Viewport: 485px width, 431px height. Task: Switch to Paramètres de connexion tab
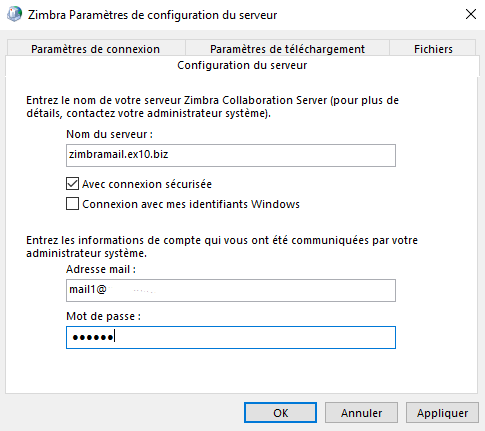(x=96, y=49)
